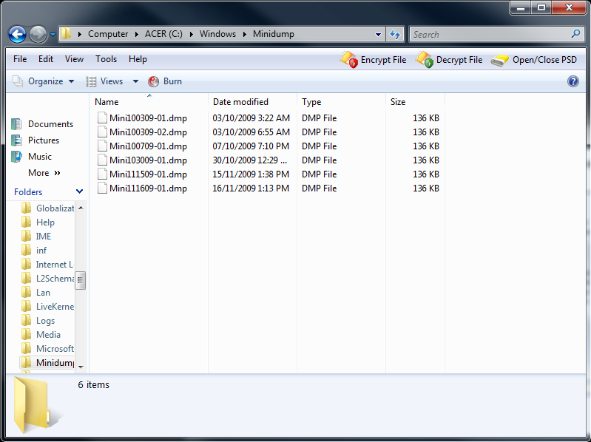This screenshot has height=442, width=591.
Task: Select L2Schemas folder in tree
Action: click(x=47, y=278)
